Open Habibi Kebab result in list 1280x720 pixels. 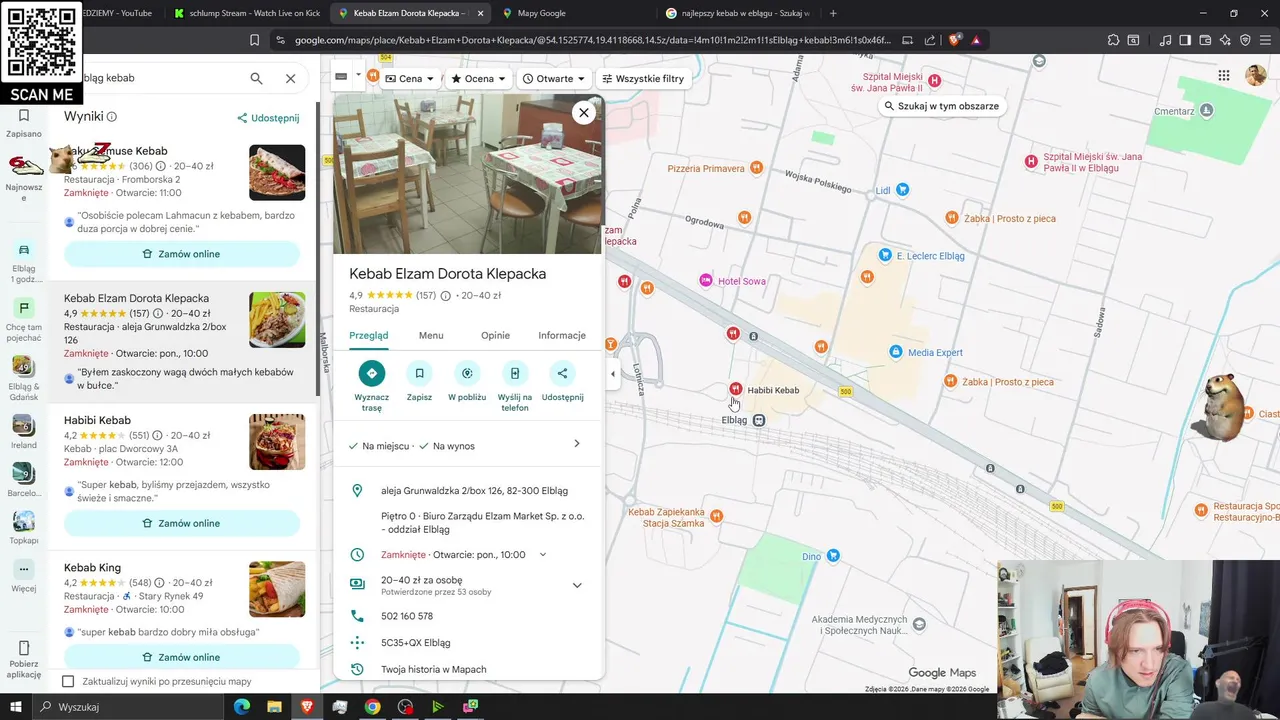pyautogui.click(x=97, y=420)
